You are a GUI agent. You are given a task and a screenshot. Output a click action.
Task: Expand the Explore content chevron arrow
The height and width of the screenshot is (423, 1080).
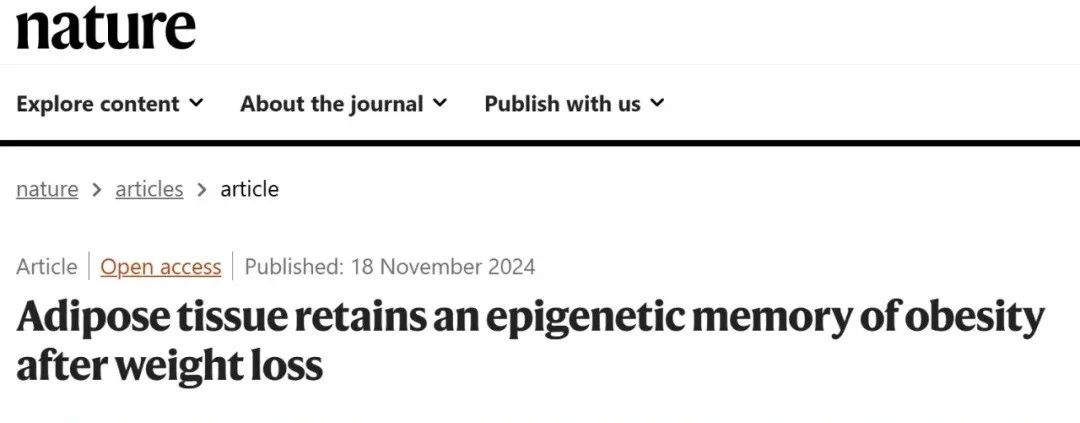coord(196,103)
